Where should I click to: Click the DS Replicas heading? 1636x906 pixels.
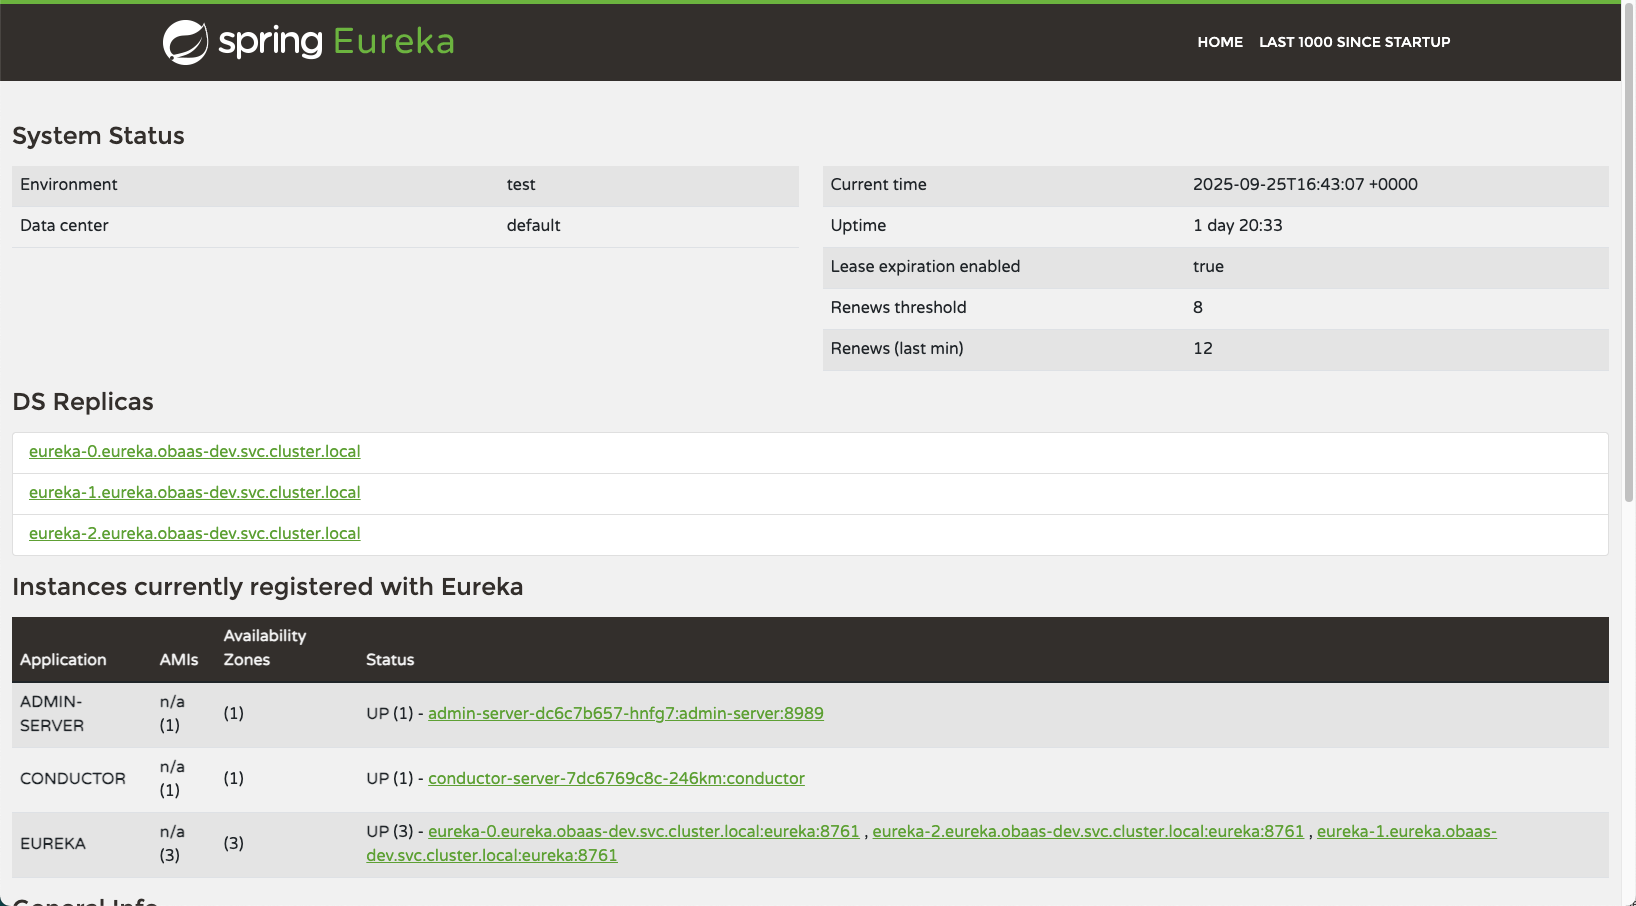(83, 401)
